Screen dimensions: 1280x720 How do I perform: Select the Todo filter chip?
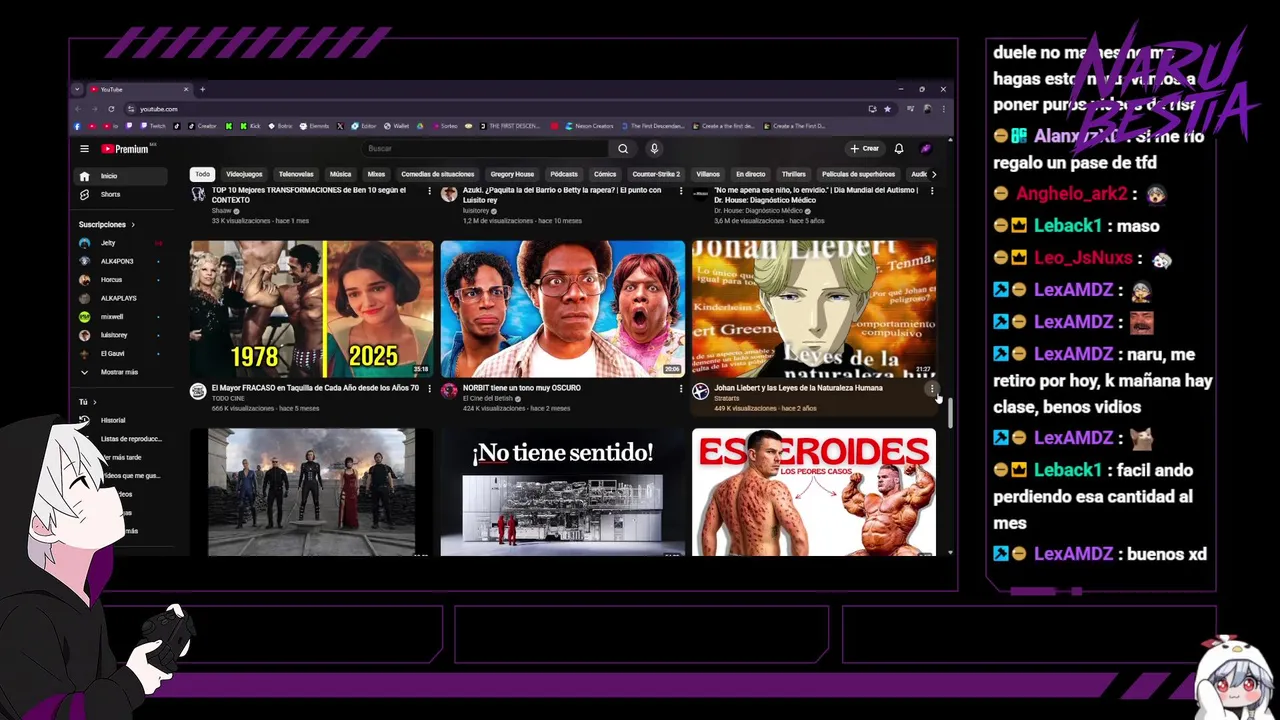click(x=203, y=174)
